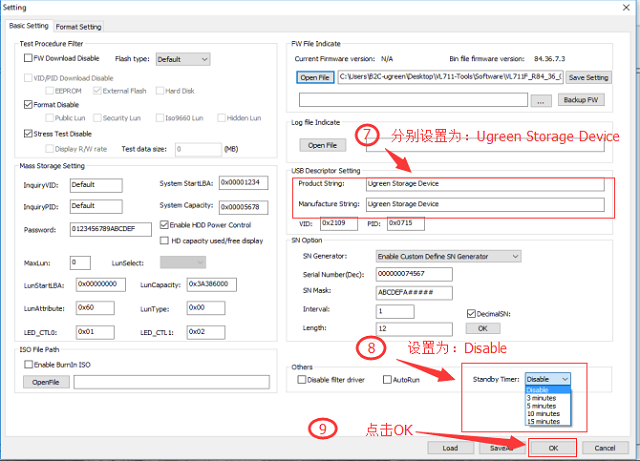Click the Cancel button
Image resolution: width=640 pixels, height=461 pixels.
point(604,448)
